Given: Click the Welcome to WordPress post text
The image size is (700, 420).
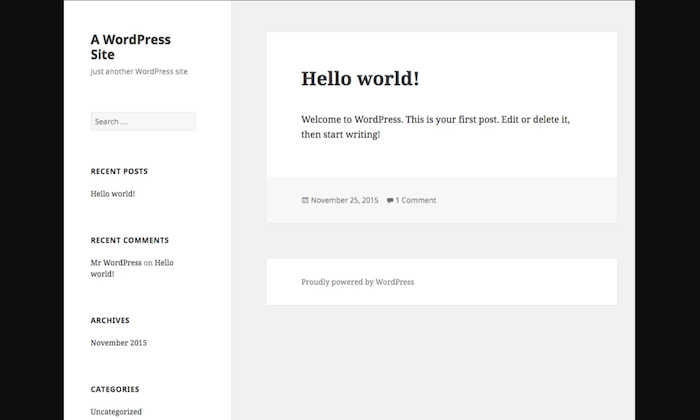Looking at the screenshot, I should pos(435,127).
